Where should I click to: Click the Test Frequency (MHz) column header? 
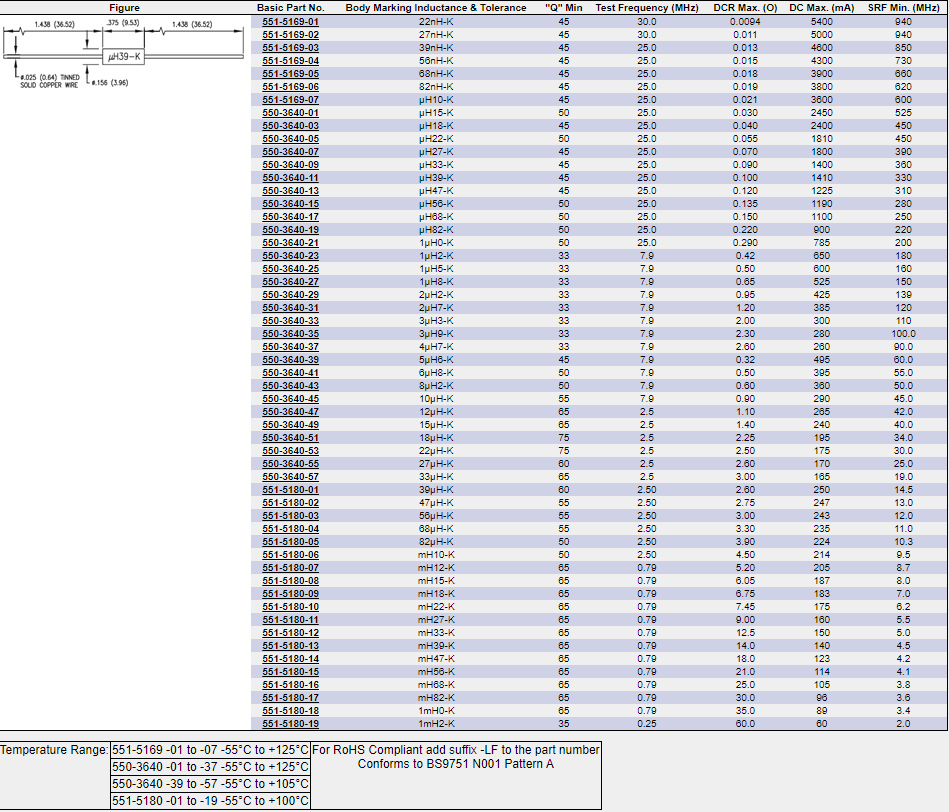tap(647, 7)
